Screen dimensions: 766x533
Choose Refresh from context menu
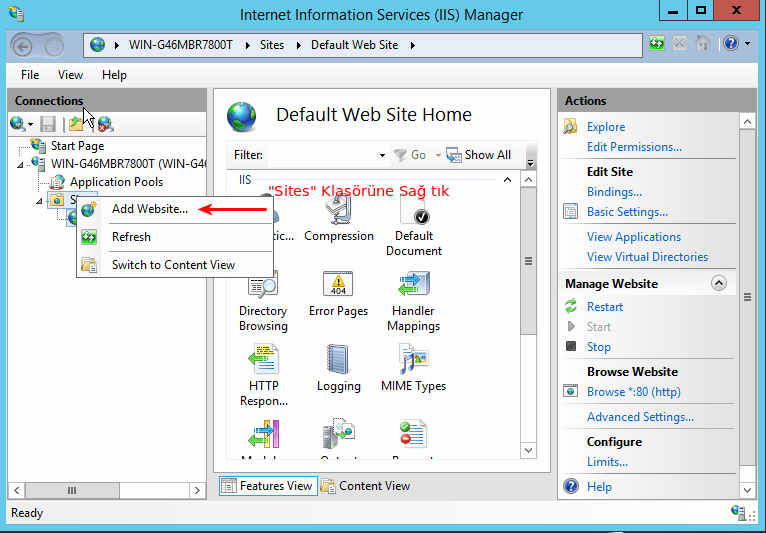click(175, 237)
